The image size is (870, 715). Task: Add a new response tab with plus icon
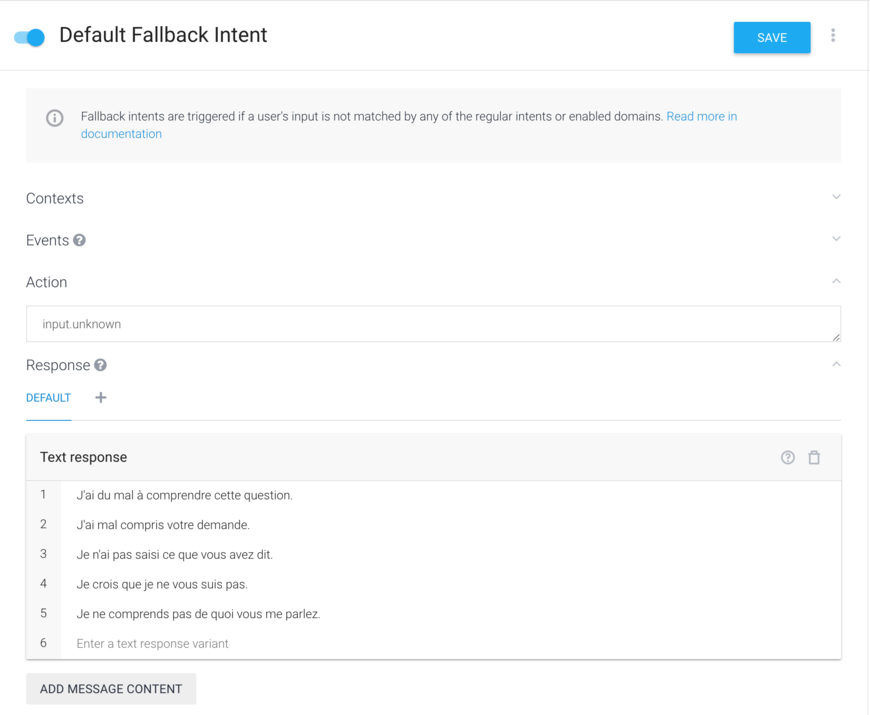click(100, 398)
